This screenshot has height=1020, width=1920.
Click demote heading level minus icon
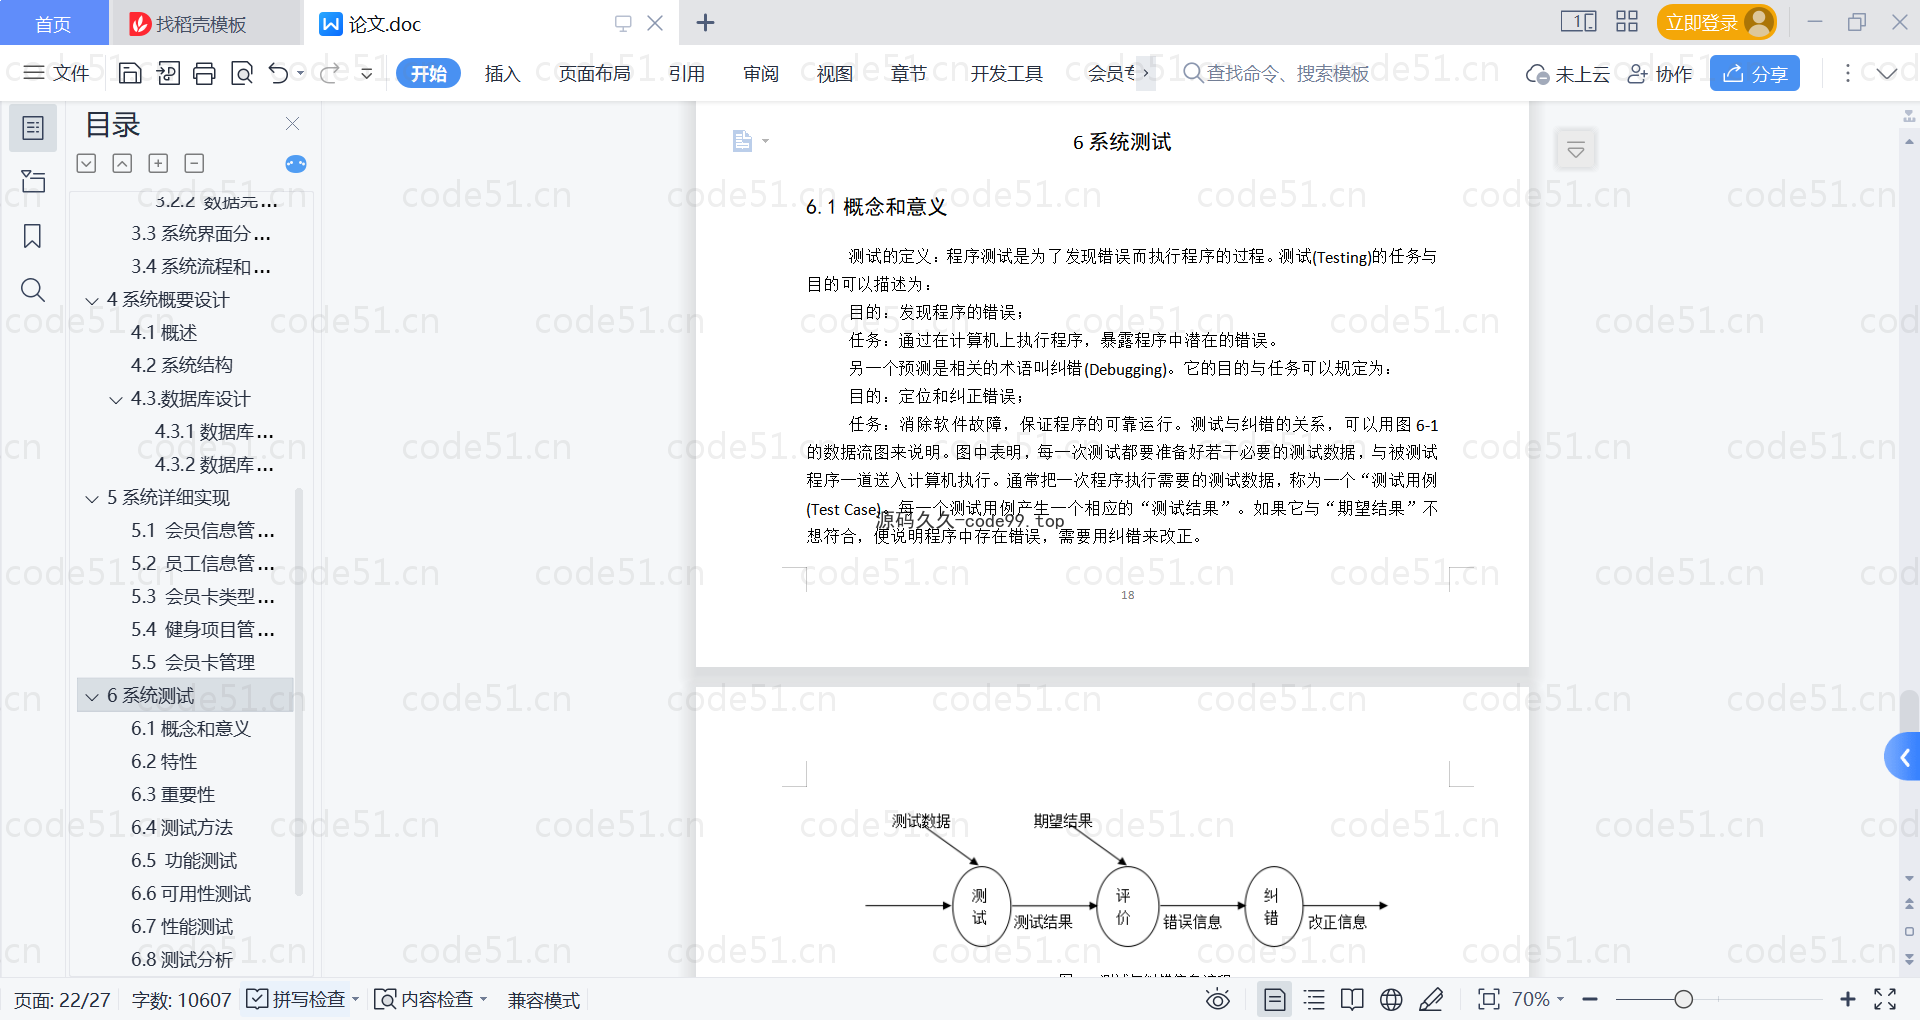[194, 163]
